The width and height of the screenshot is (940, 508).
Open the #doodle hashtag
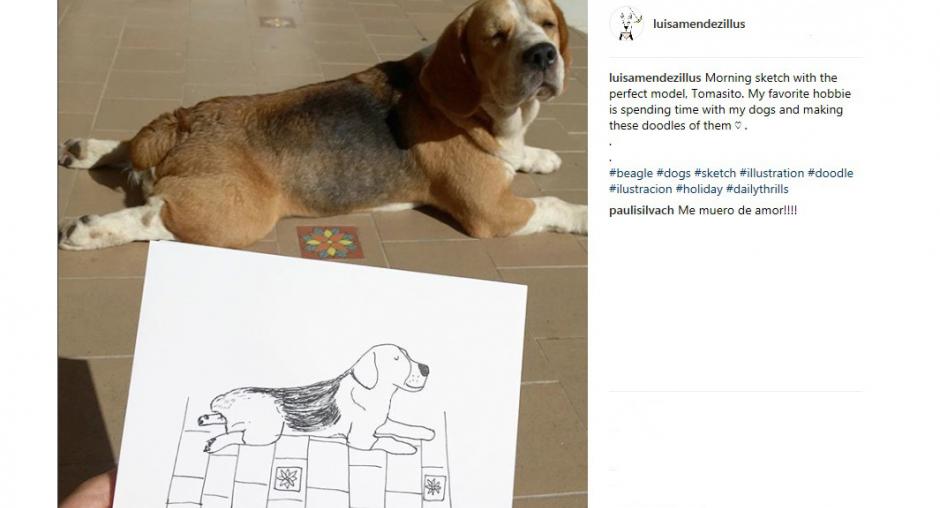[830, 173]
